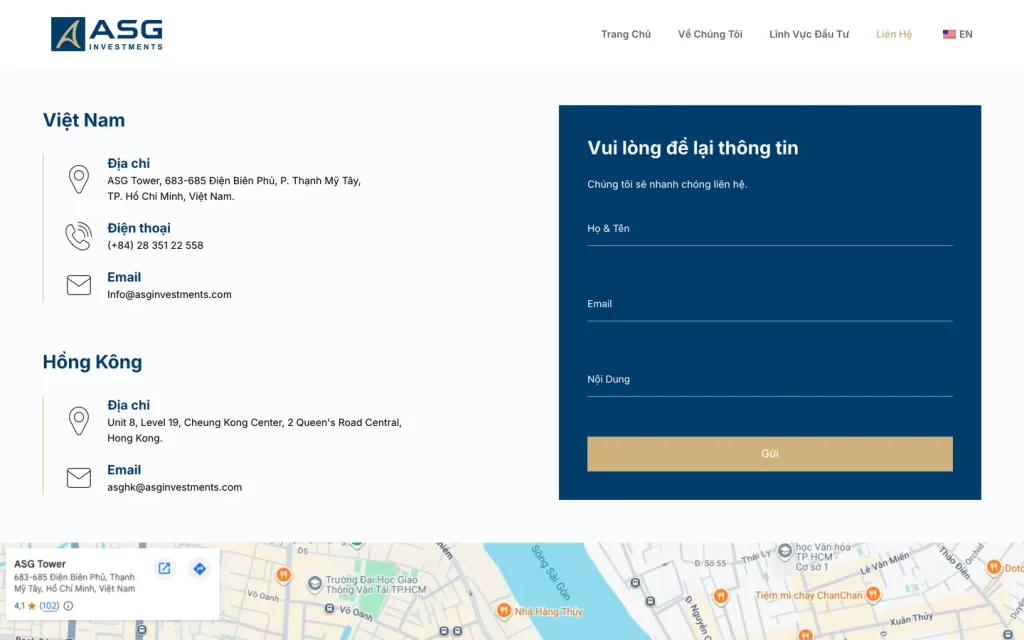Screen dimensions: 1024x640
Task: Click Unit 8, Level 19, Cheung Kong Center address
Action: coord(254,430)
